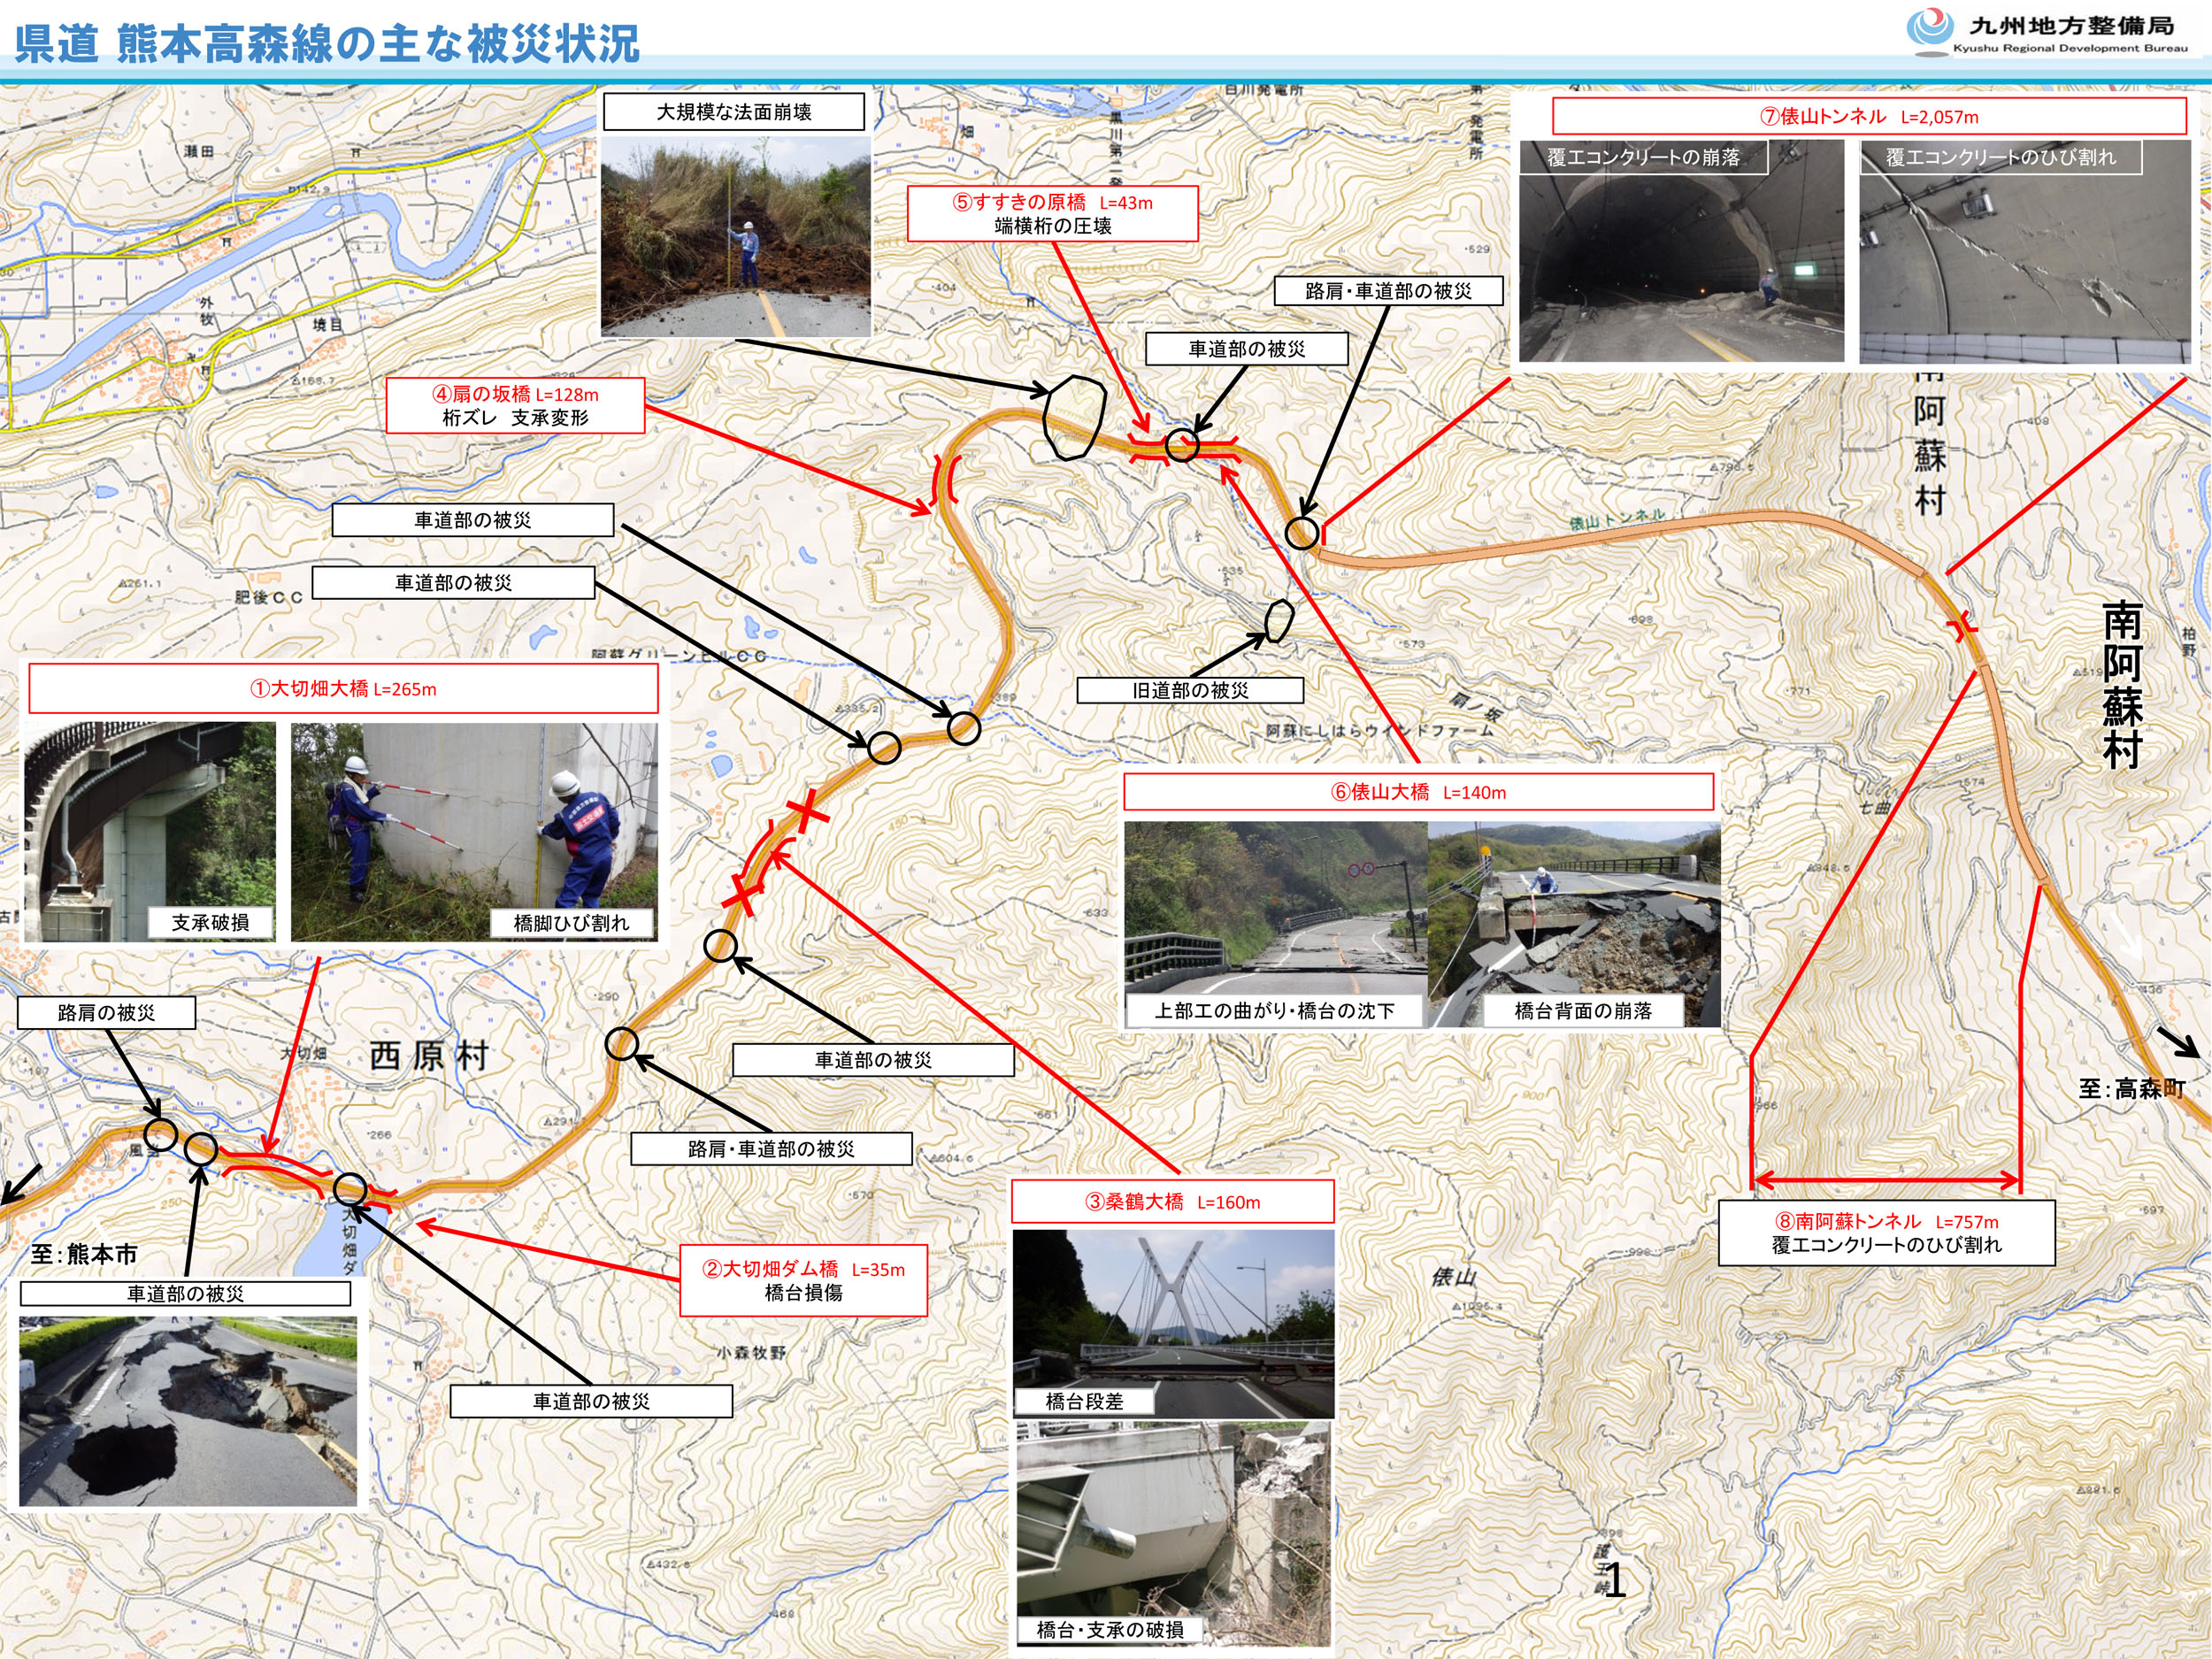Click the black arrow toward 高森町
2212x1659 pixels.
click(x=2178, y=1041)
